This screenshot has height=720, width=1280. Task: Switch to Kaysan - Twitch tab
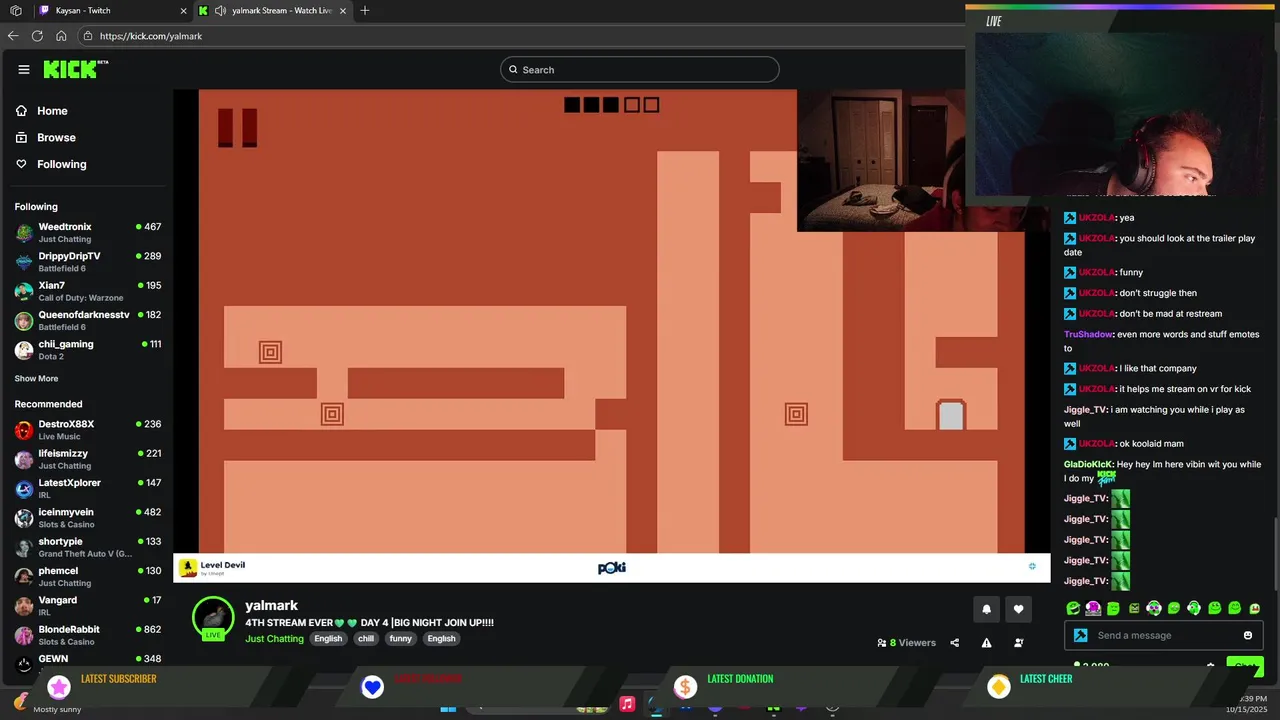tap(113, 11)
